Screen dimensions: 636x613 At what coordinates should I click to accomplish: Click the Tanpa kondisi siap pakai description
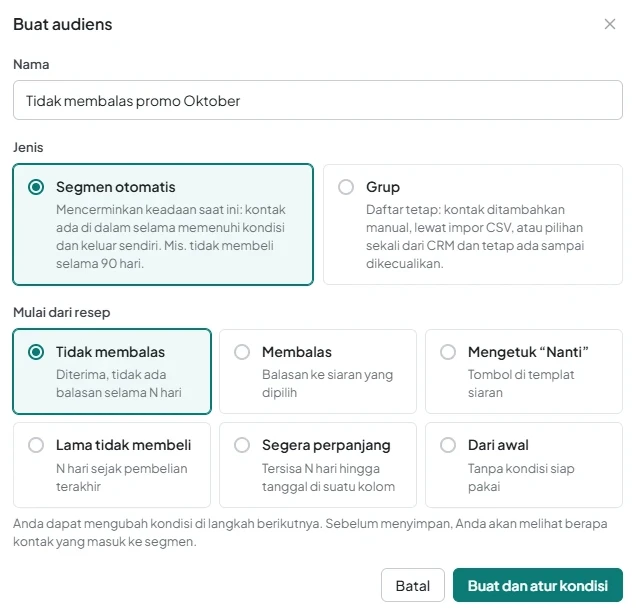(x=521, y=477)
